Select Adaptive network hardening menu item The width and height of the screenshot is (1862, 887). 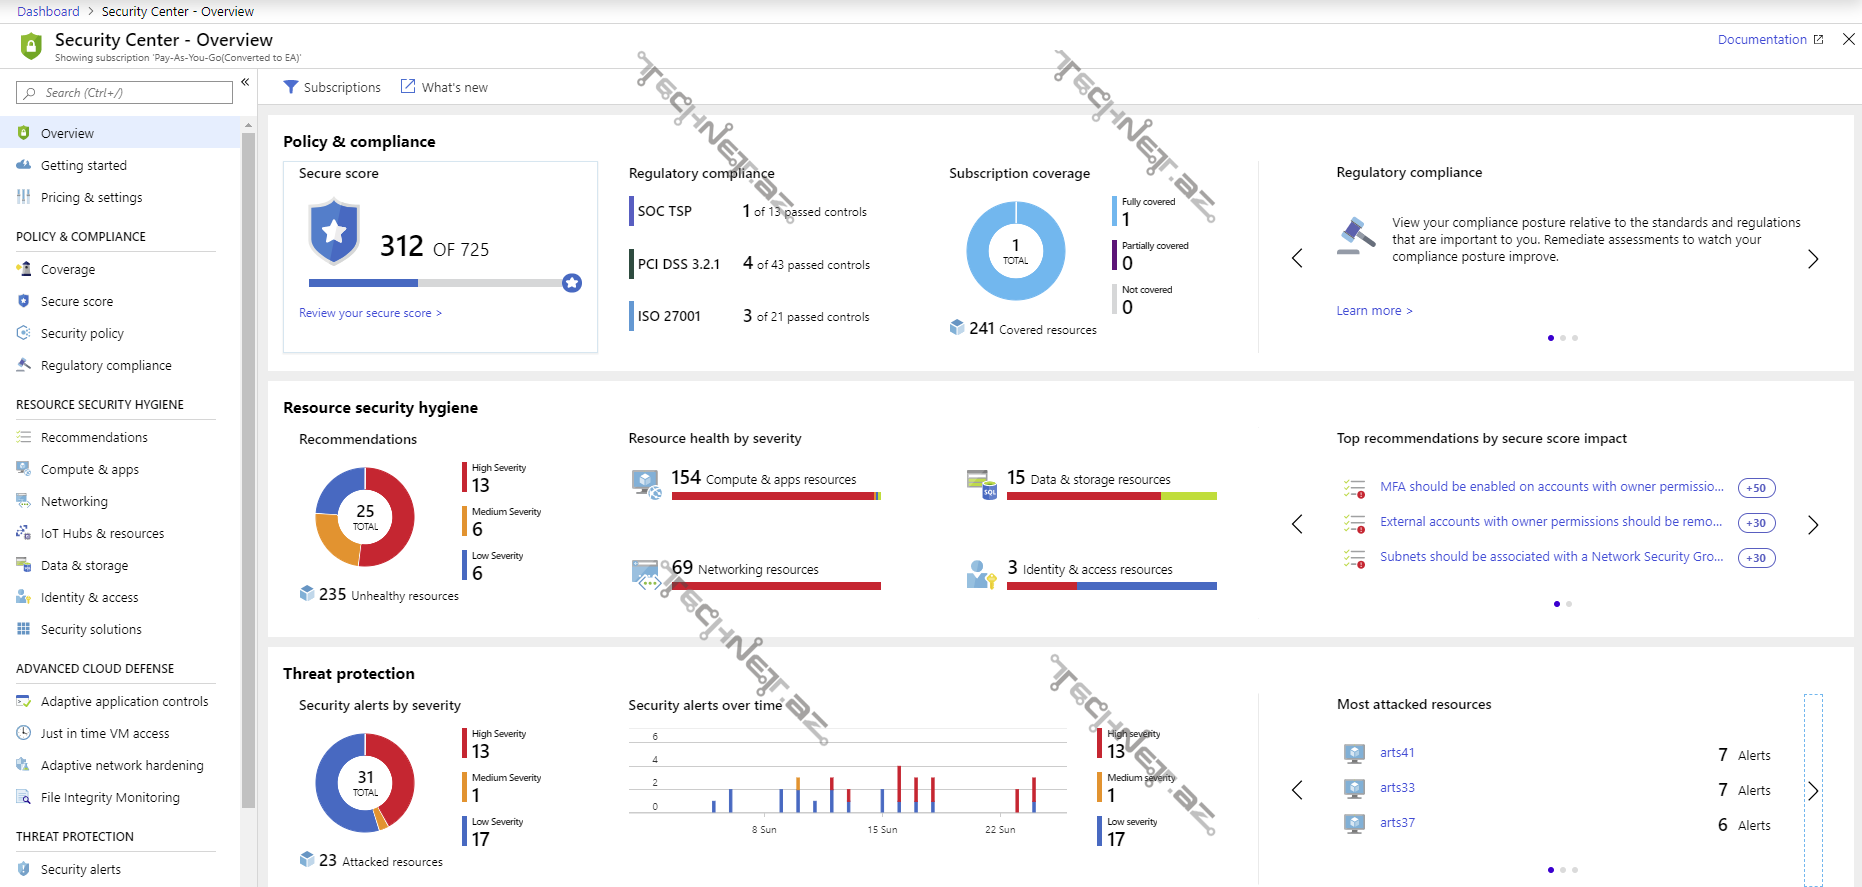pos(122,765)
